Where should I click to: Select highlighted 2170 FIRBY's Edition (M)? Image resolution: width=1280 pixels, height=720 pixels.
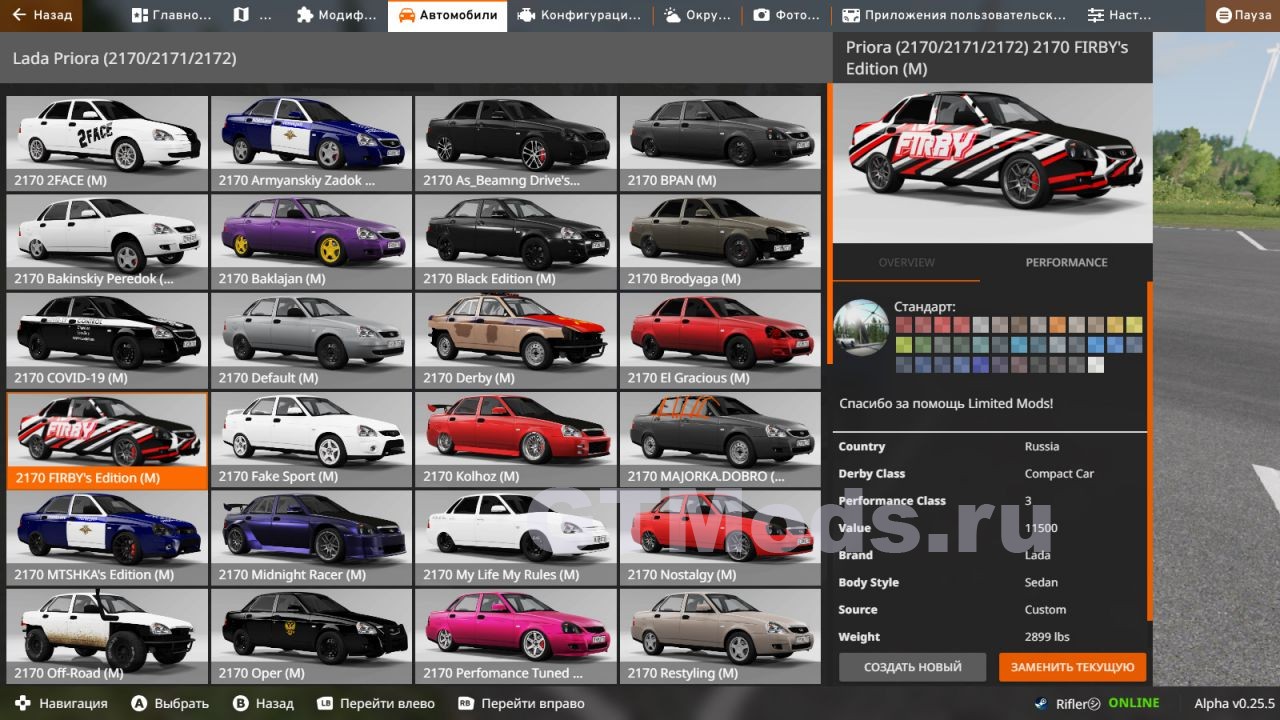(107, 440)
